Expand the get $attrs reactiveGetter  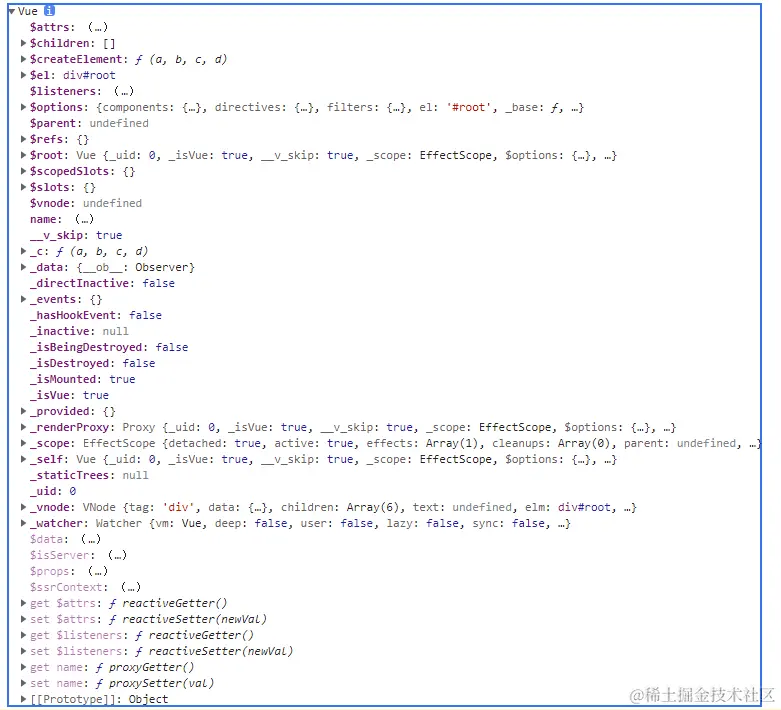pos(23,603)
